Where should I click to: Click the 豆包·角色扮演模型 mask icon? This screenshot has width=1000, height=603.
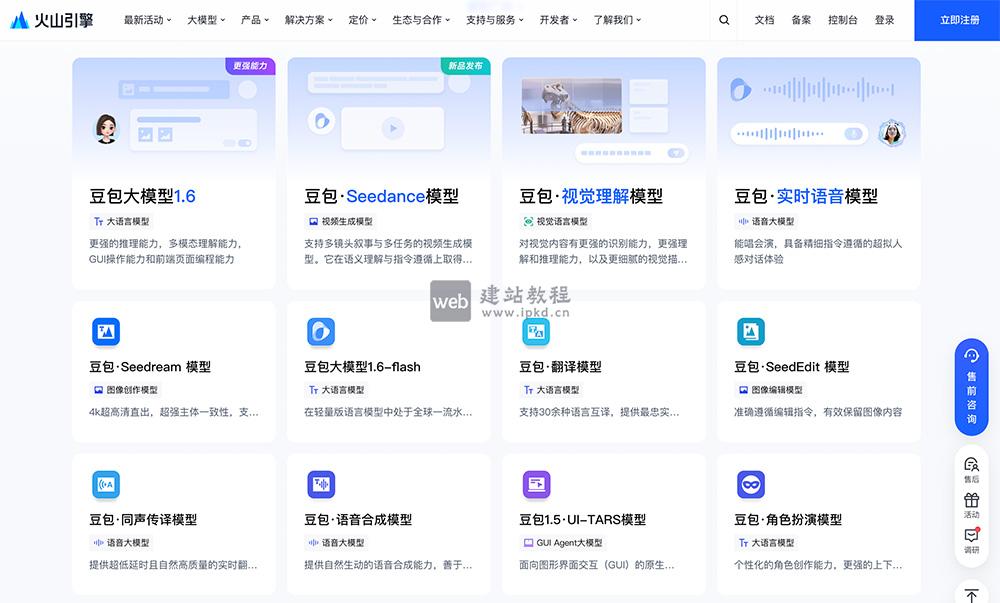coord(751,485)
